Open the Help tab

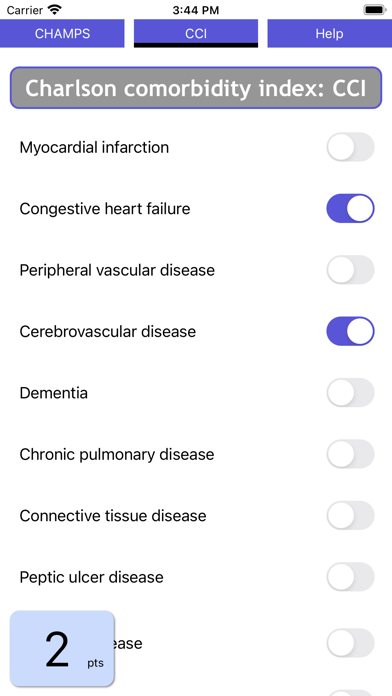point(329,33)
